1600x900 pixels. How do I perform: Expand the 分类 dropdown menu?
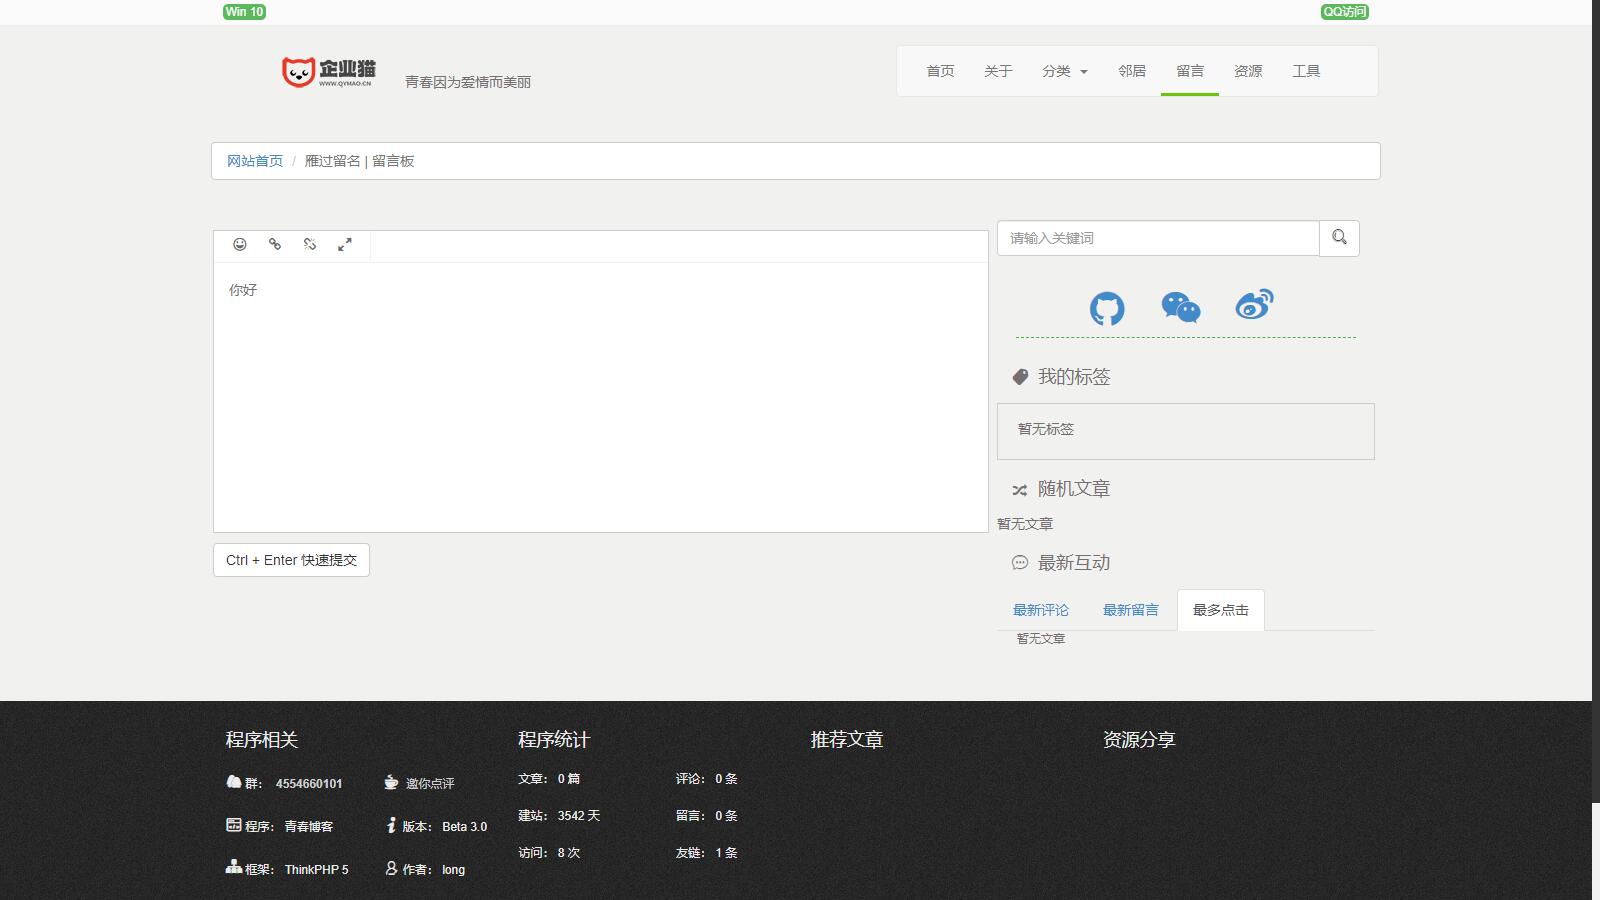[x=1064, y=71]
